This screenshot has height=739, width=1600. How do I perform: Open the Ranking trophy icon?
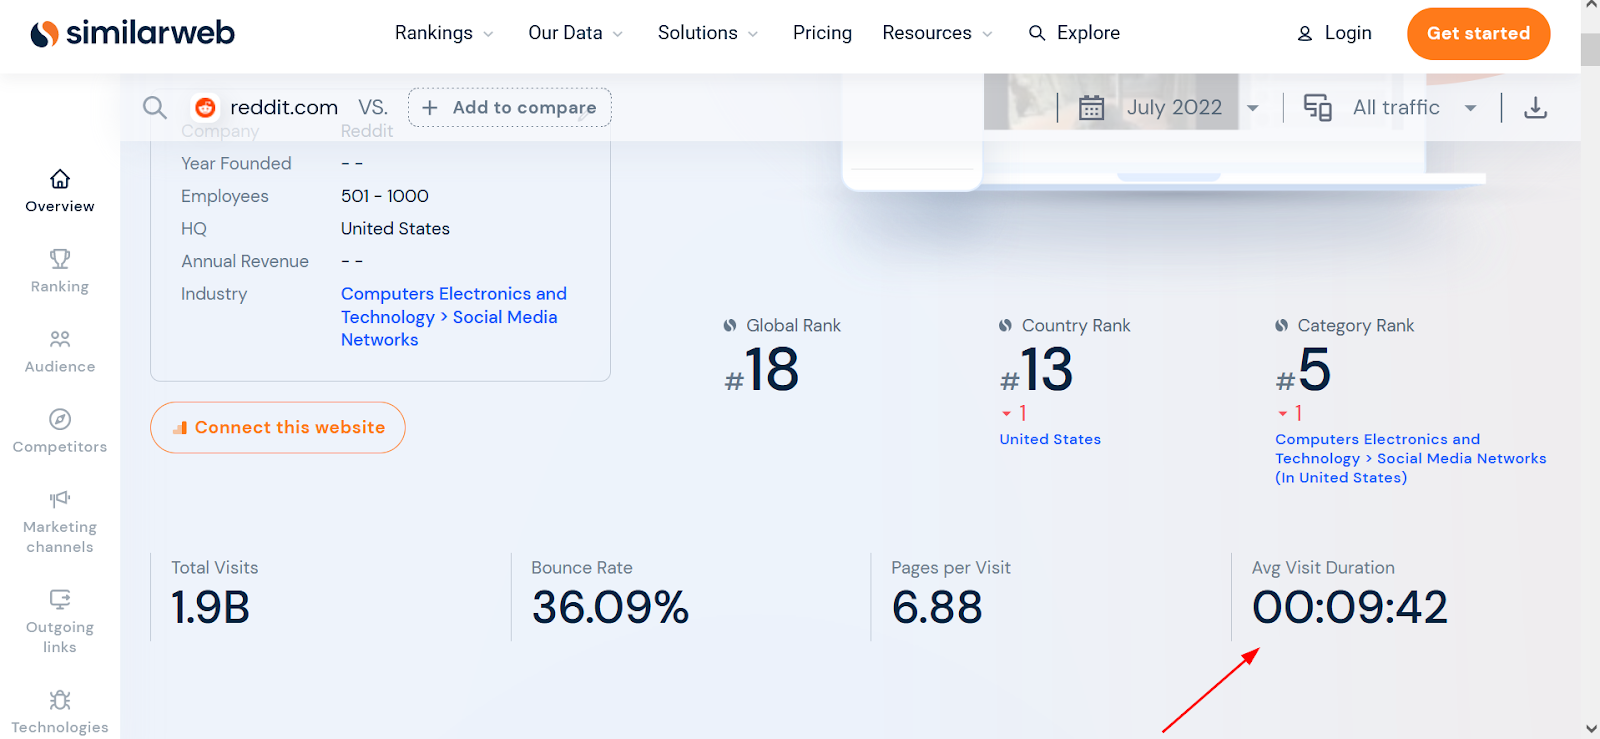pyautogui.click(x=60, y=259)
